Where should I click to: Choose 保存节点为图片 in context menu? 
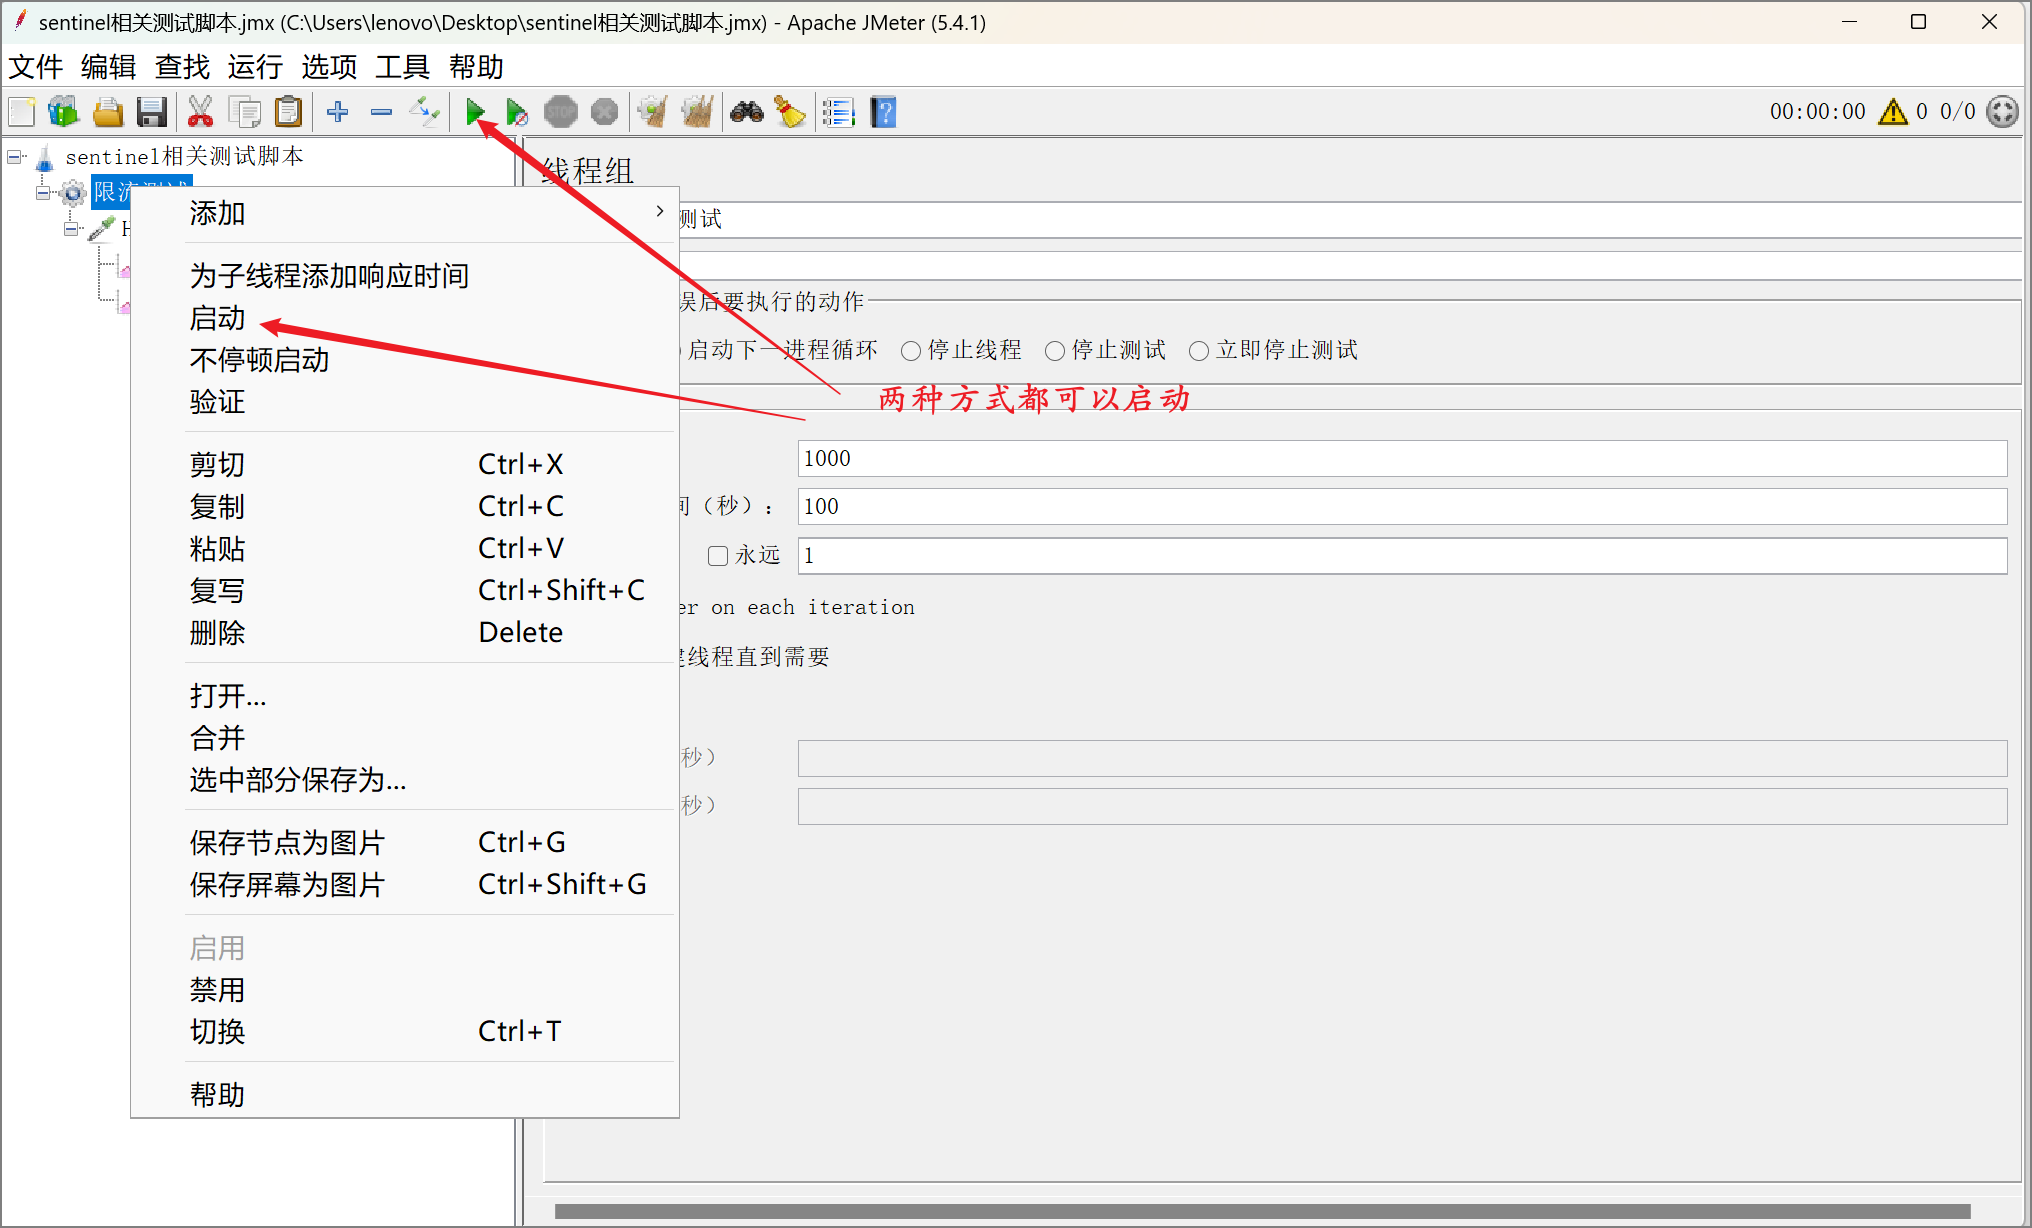click(405, 842)
